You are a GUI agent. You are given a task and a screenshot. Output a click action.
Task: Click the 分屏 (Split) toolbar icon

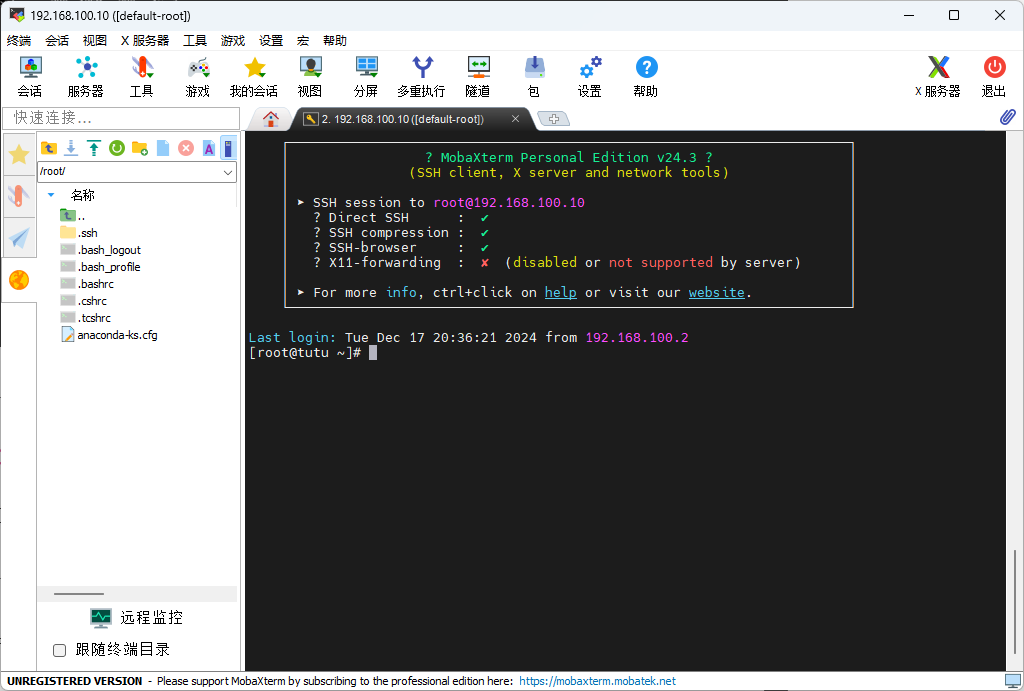[366, 77]
